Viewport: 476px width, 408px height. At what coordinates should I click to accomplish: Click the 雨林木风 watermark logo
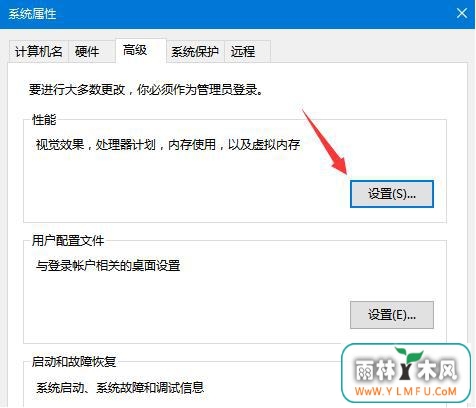point(406,373)
